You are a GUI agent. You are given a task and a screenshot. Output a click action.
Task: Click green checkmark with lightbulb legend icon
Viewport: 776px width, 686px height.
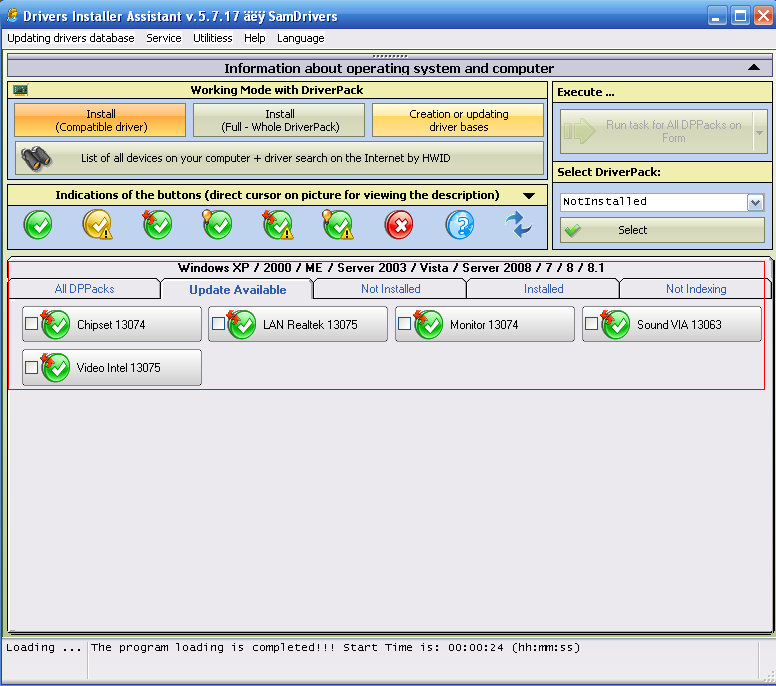point(217,225)
